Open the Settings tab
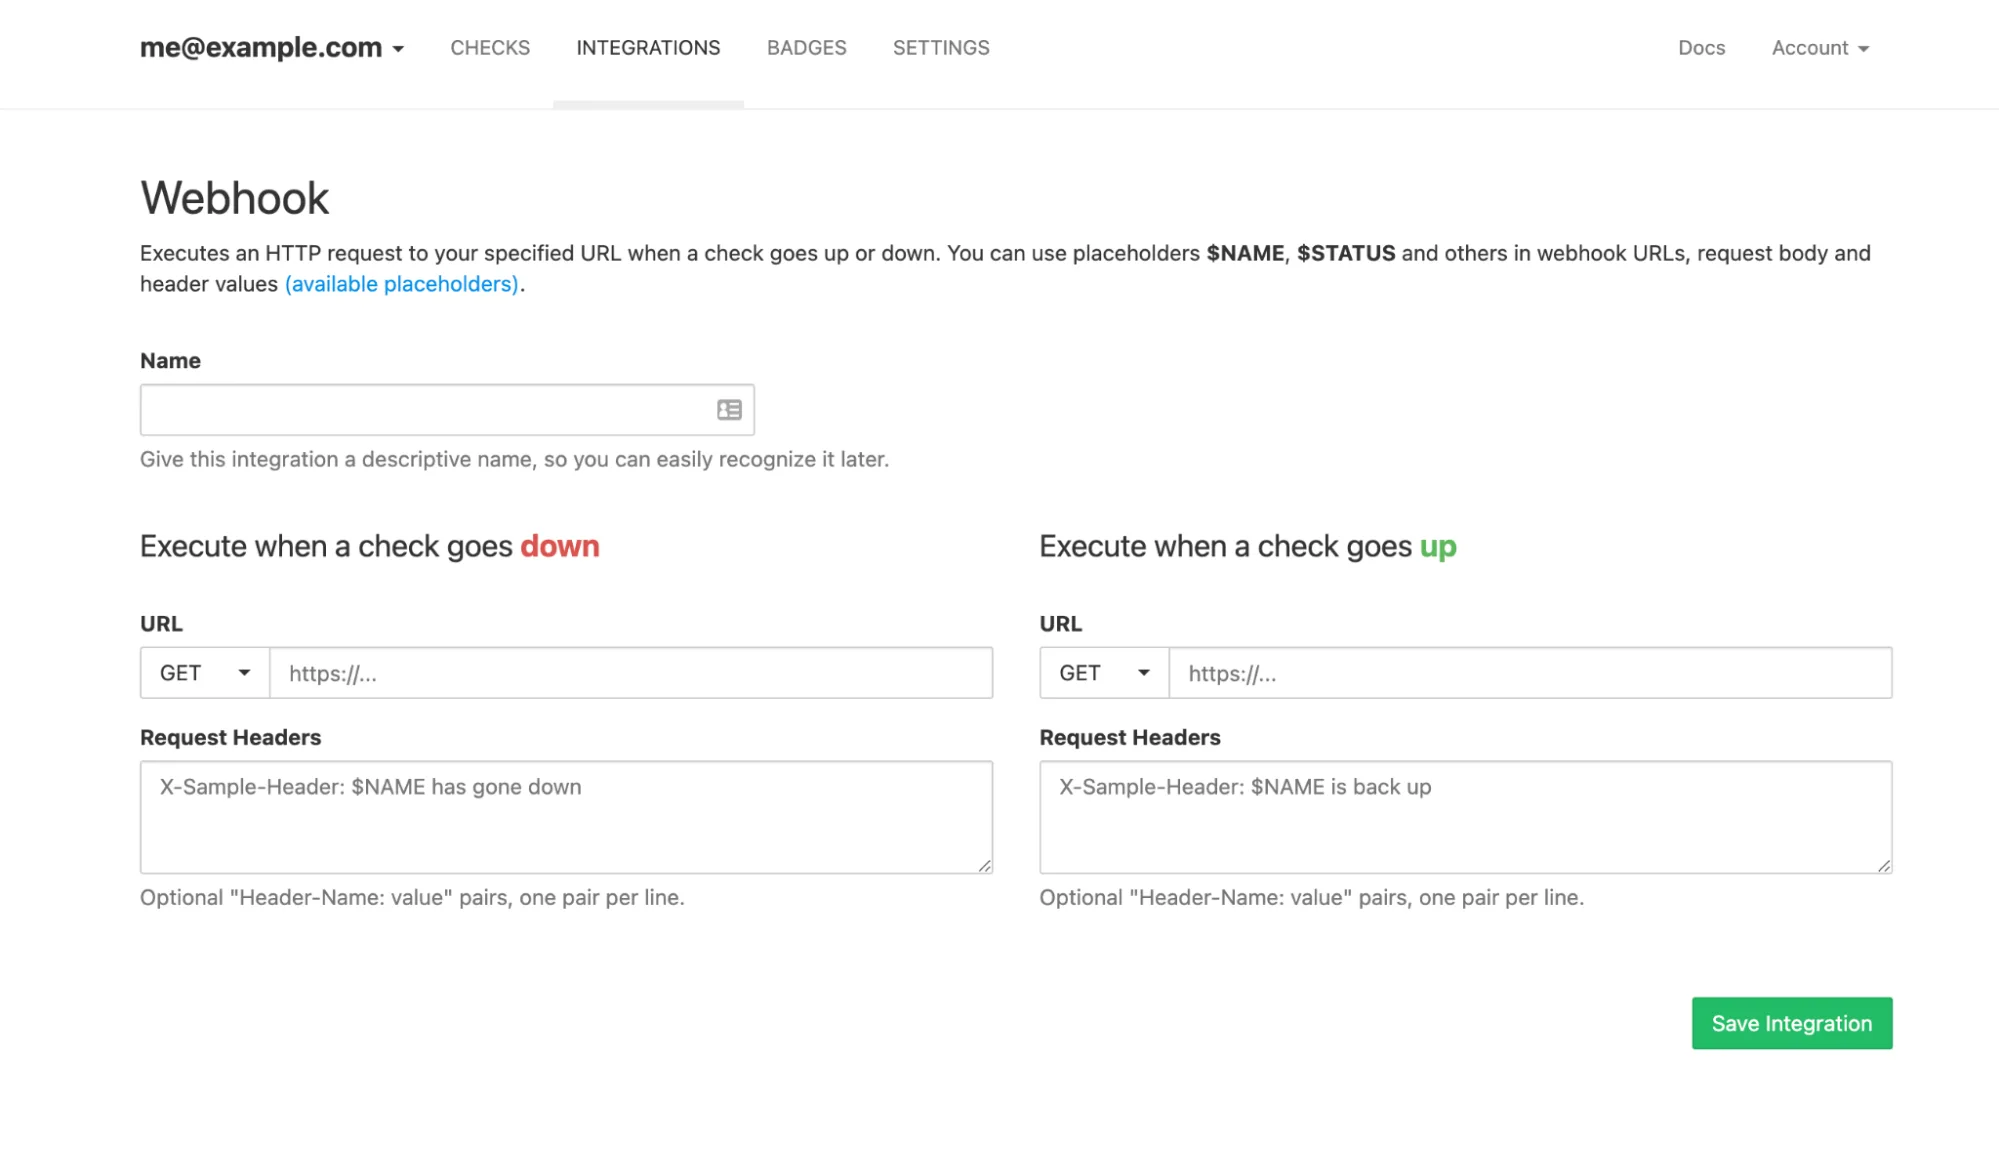Image resolution: width=1999 pixels, height=1157 pixels. (941, 48)
